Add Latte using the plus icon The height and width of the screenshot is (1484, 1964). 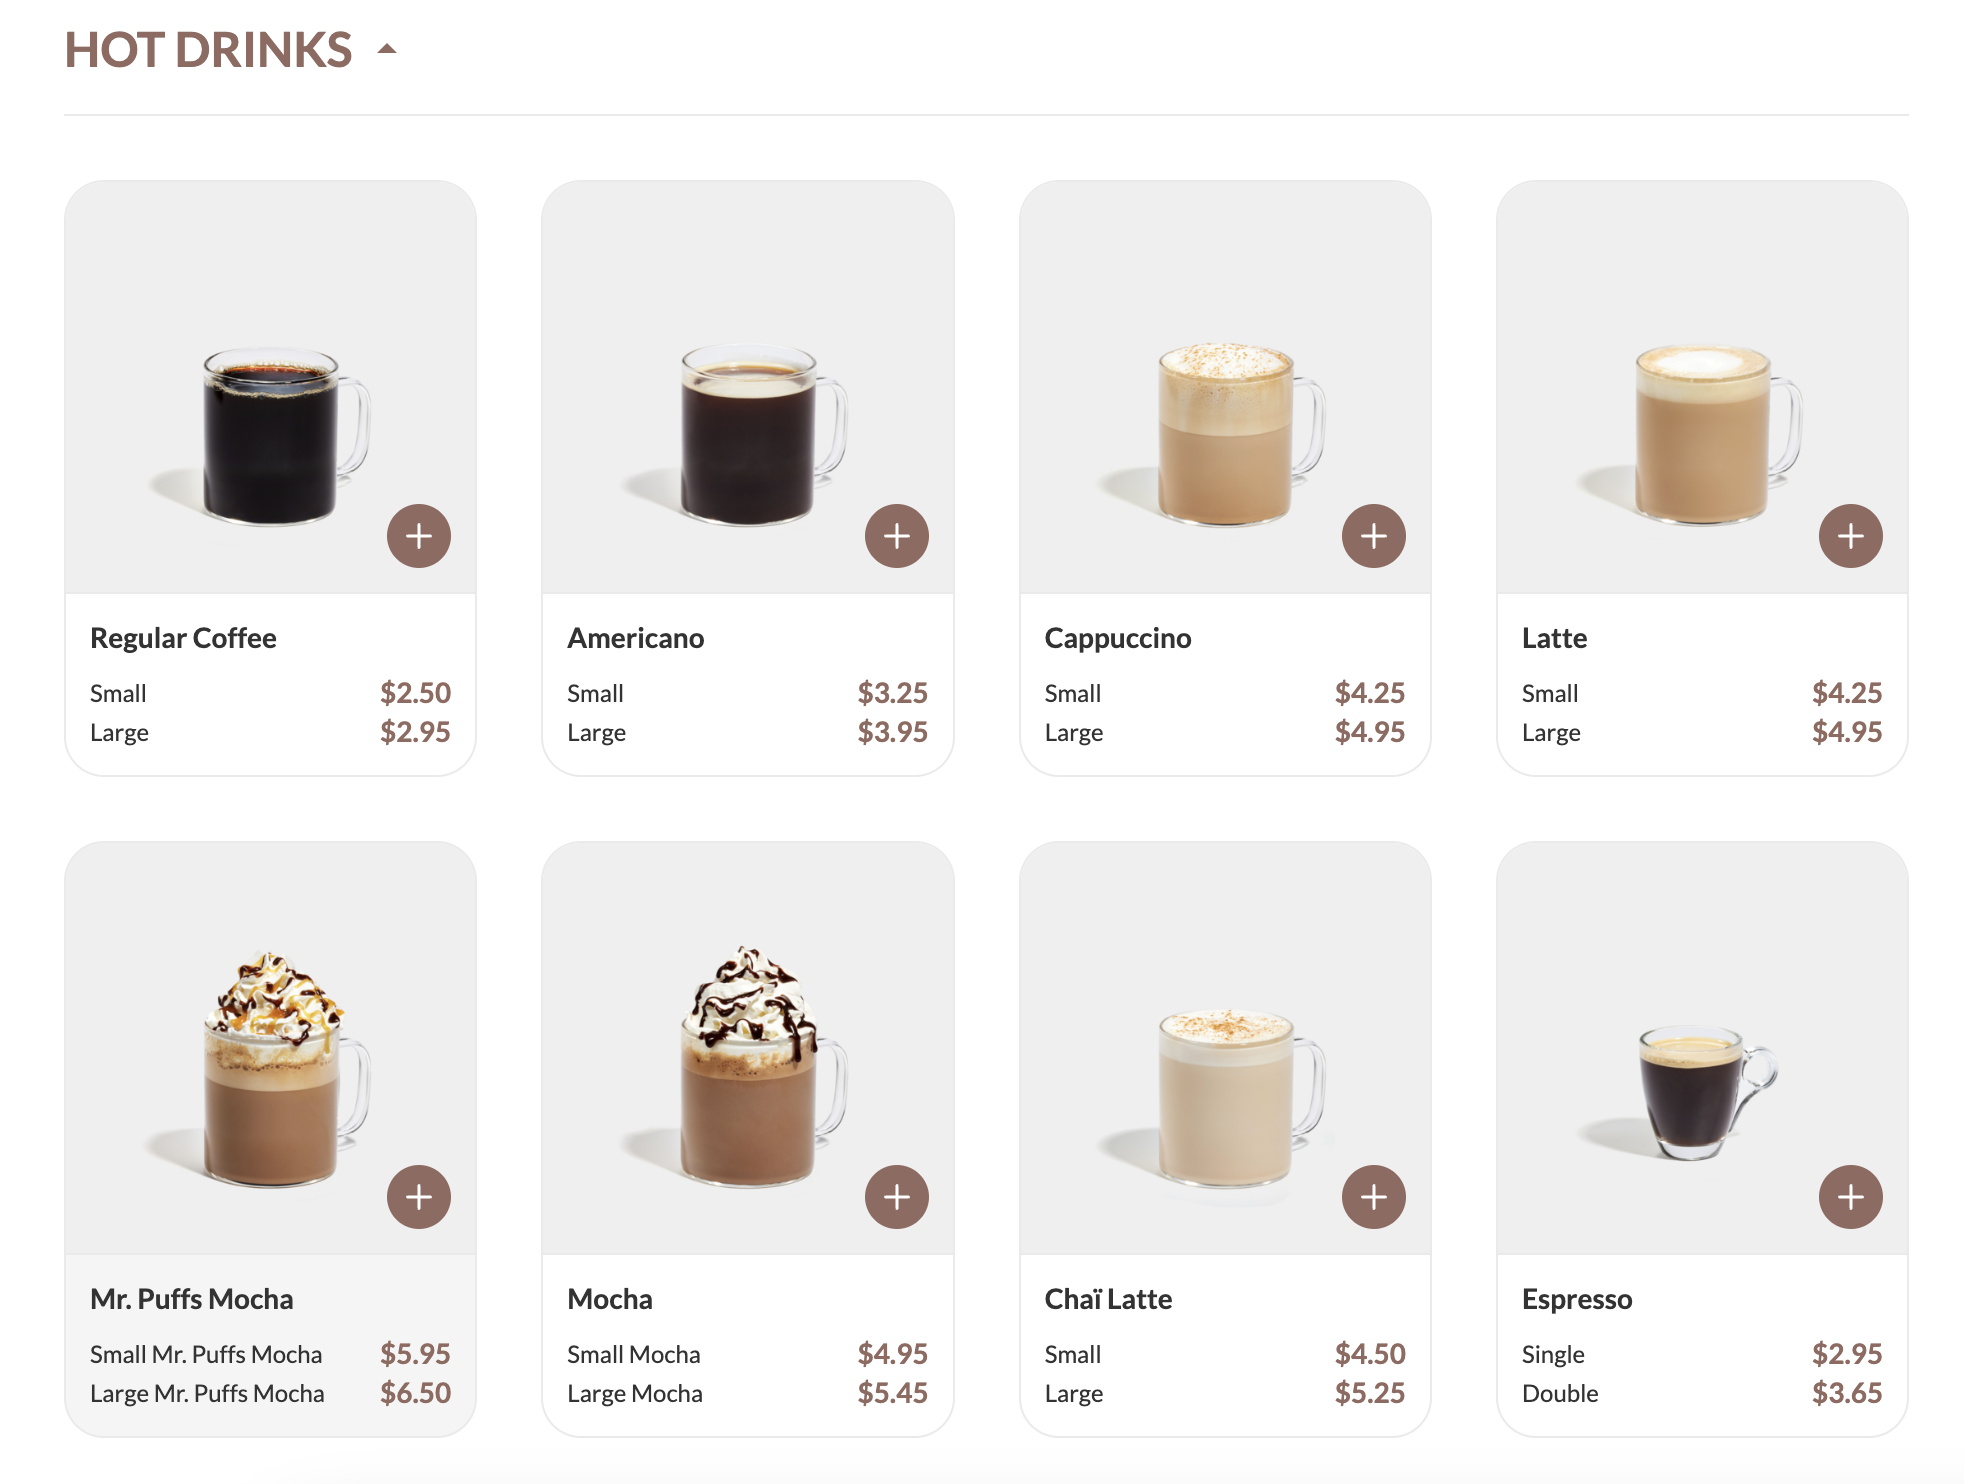click(1850, 536)
